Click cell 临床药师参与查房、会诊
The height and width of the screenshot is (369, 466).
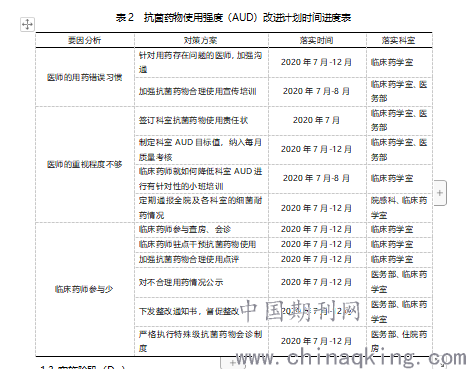201,229
